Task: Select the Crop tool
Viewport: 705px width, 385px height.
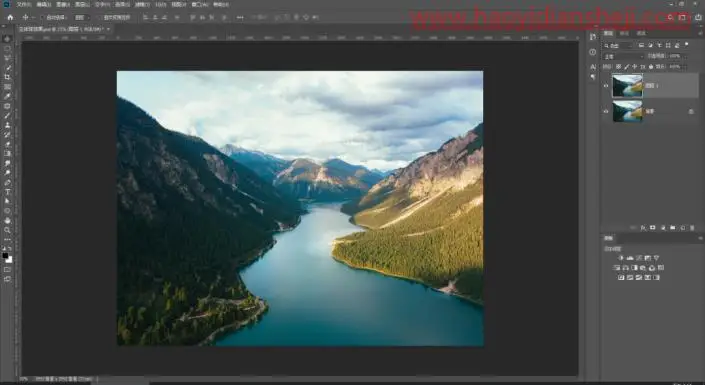Action: click(7, 77)
